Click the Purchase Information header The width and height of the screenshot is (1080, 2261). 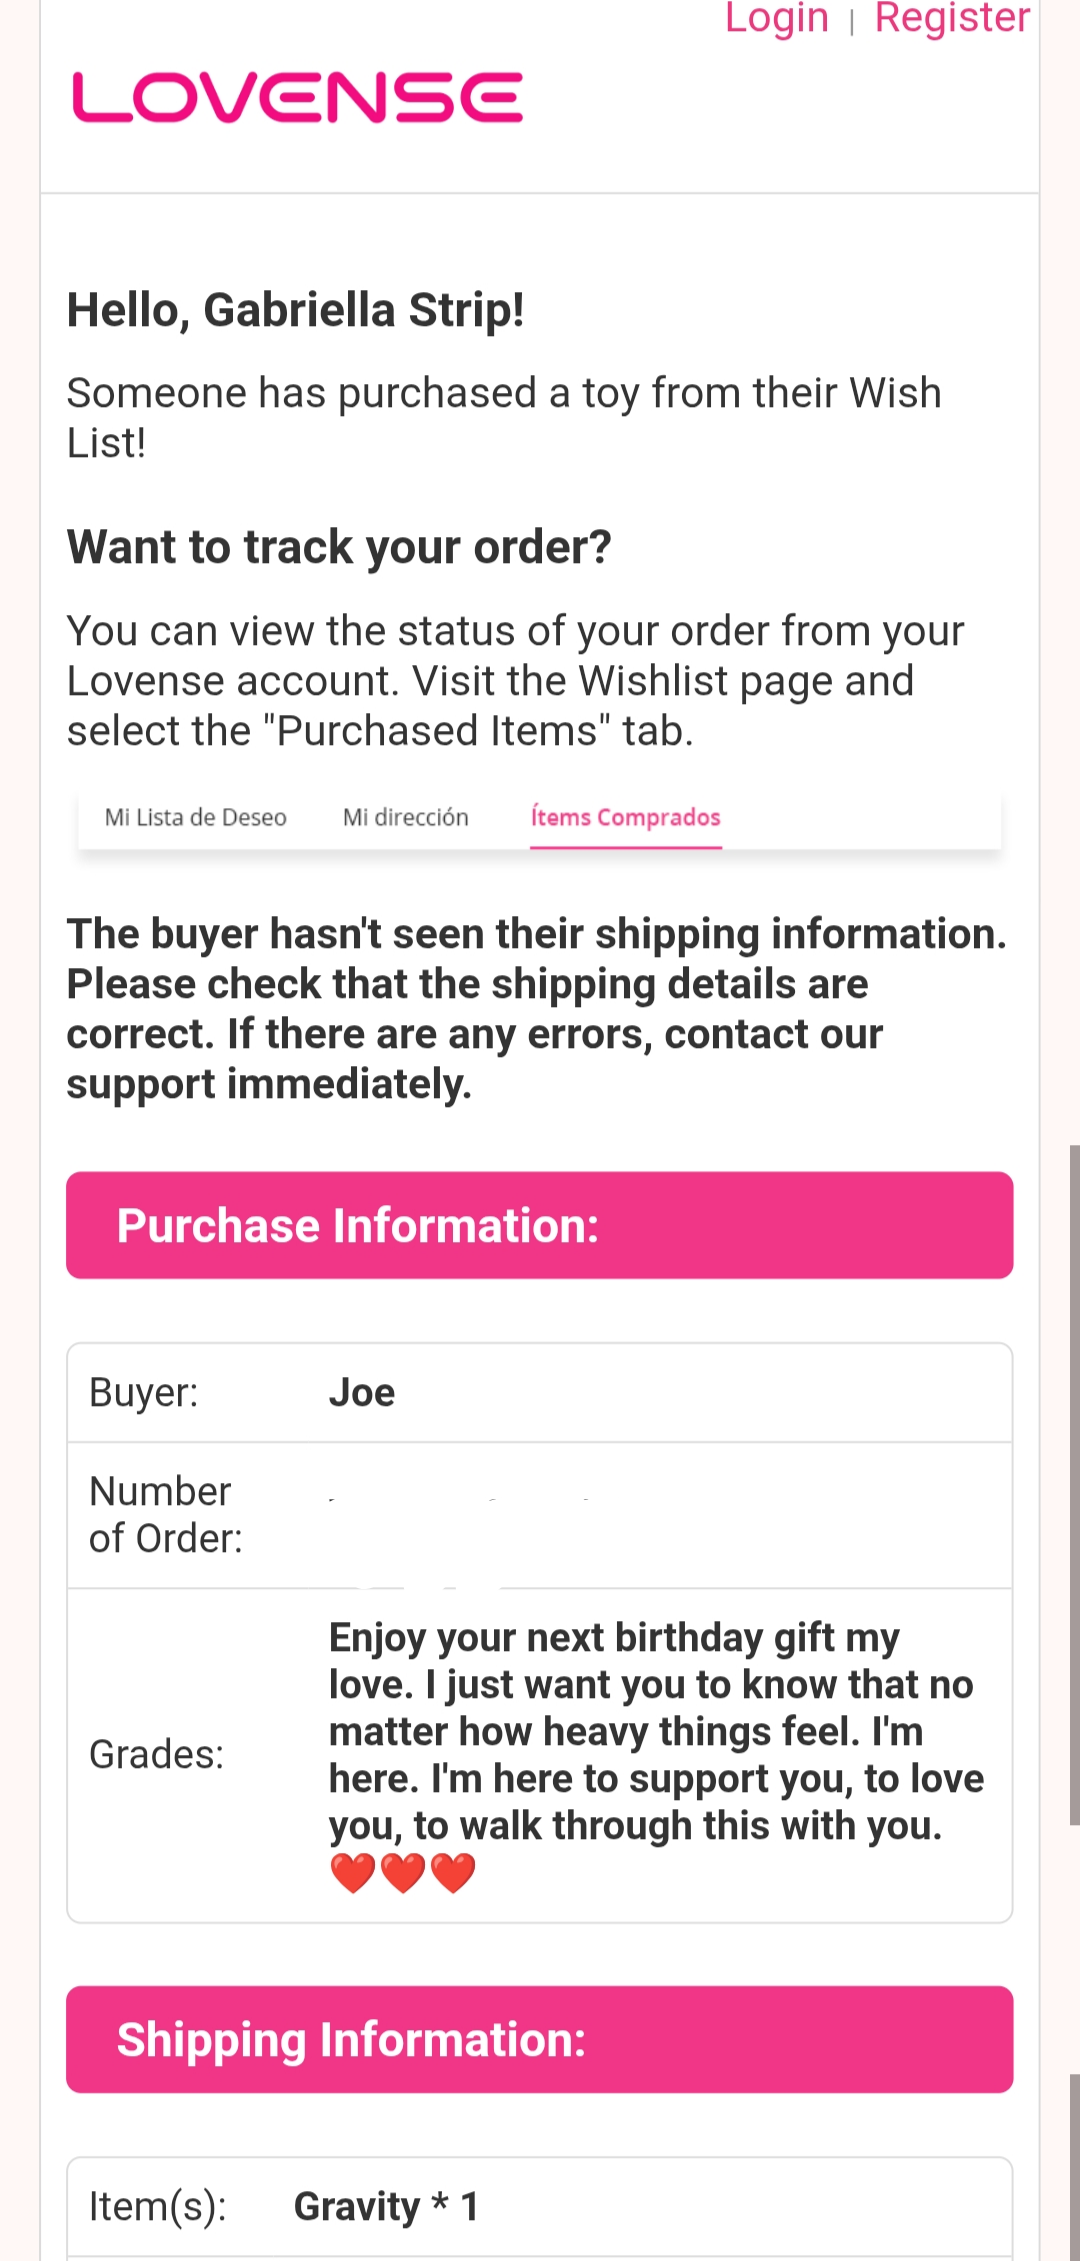click(x=540, y=1225)
